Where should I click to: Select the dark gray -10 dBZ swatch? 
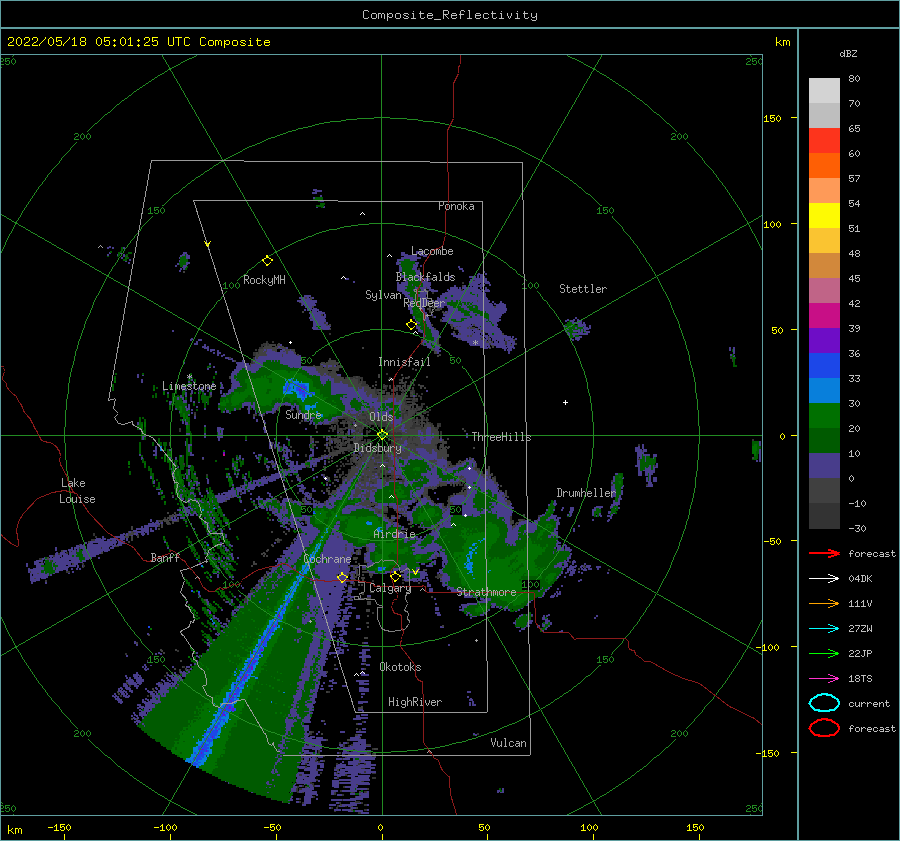tap(824, 516)
